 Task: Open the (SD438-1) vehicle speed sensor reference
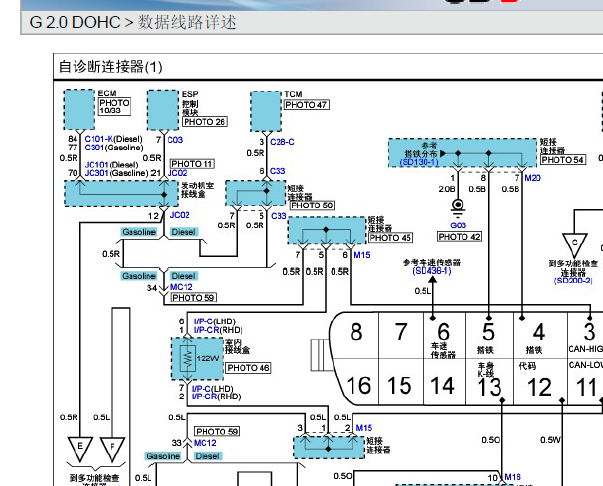tap(431, 271)
